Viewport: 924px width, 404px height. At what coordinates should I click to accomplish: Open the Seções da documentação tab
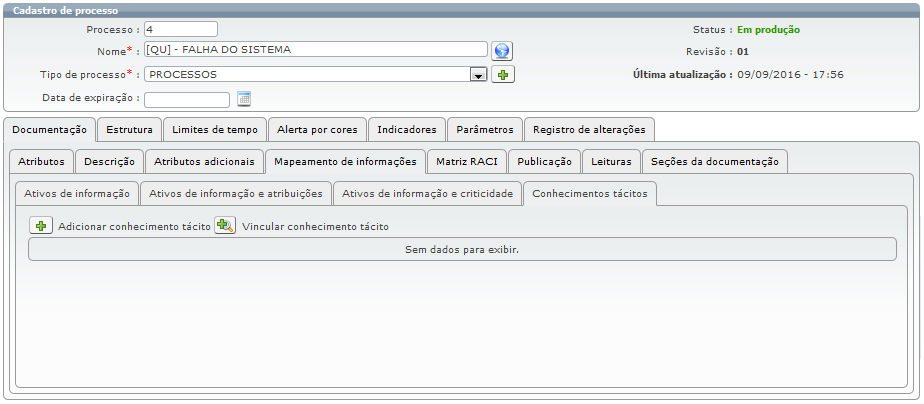[714, 162]
